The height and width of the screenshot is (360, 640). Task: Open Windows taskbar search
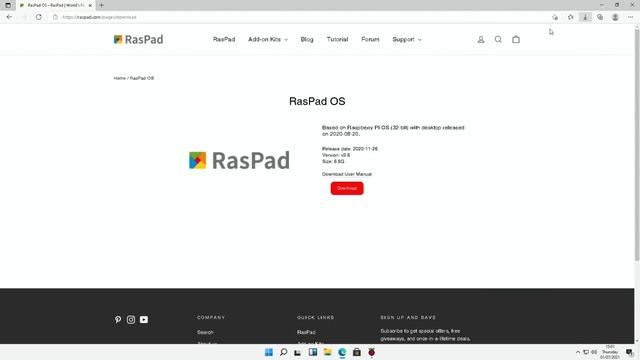coord(283,352)
